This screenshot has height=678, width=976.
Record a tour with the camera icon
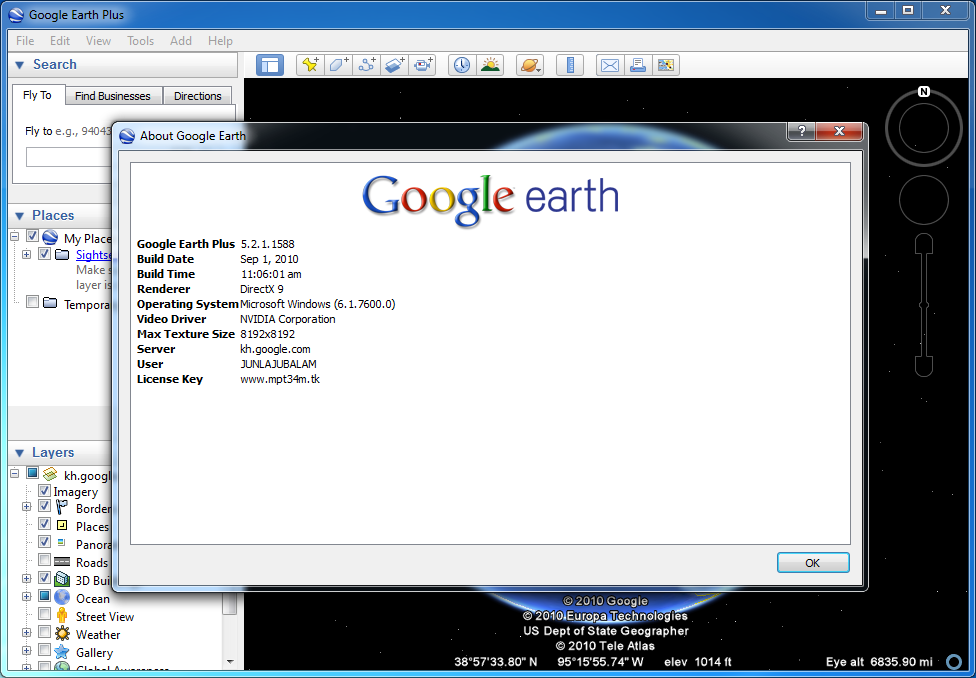[423, 65]
